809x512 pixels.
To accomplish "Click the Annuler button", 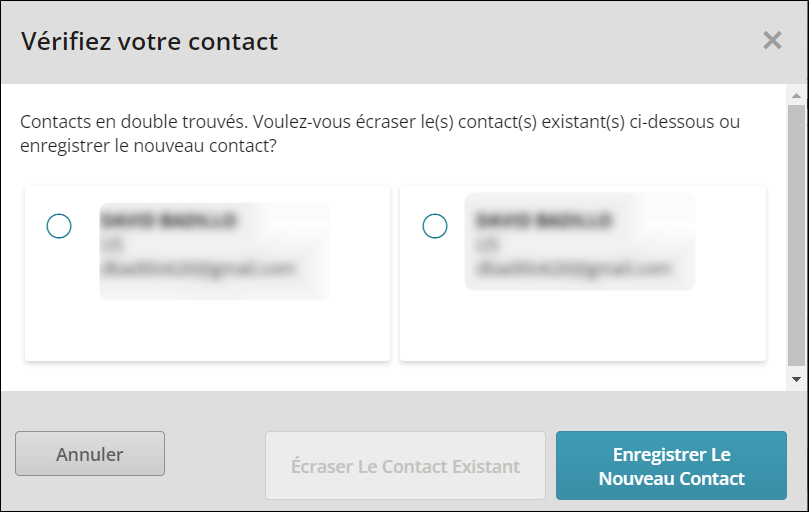I will pos(90,454).
